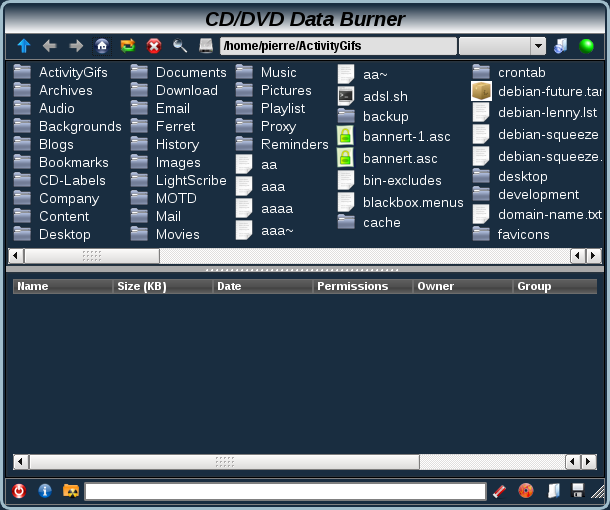610x510 pixels.
Task: Select the adsl.sh script file
Action: [x=385, y=96]
